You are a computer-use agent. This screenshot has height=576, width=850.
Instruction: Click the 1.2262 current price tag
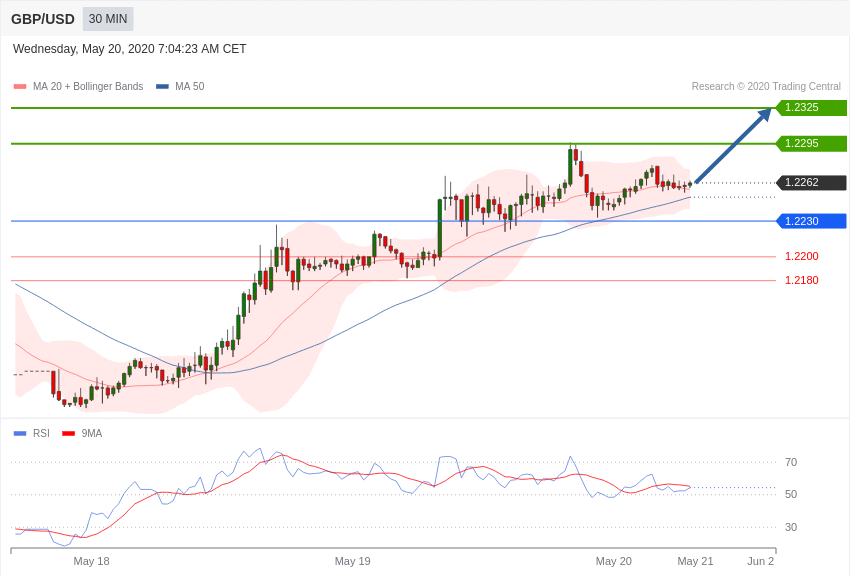click(812, 183)
